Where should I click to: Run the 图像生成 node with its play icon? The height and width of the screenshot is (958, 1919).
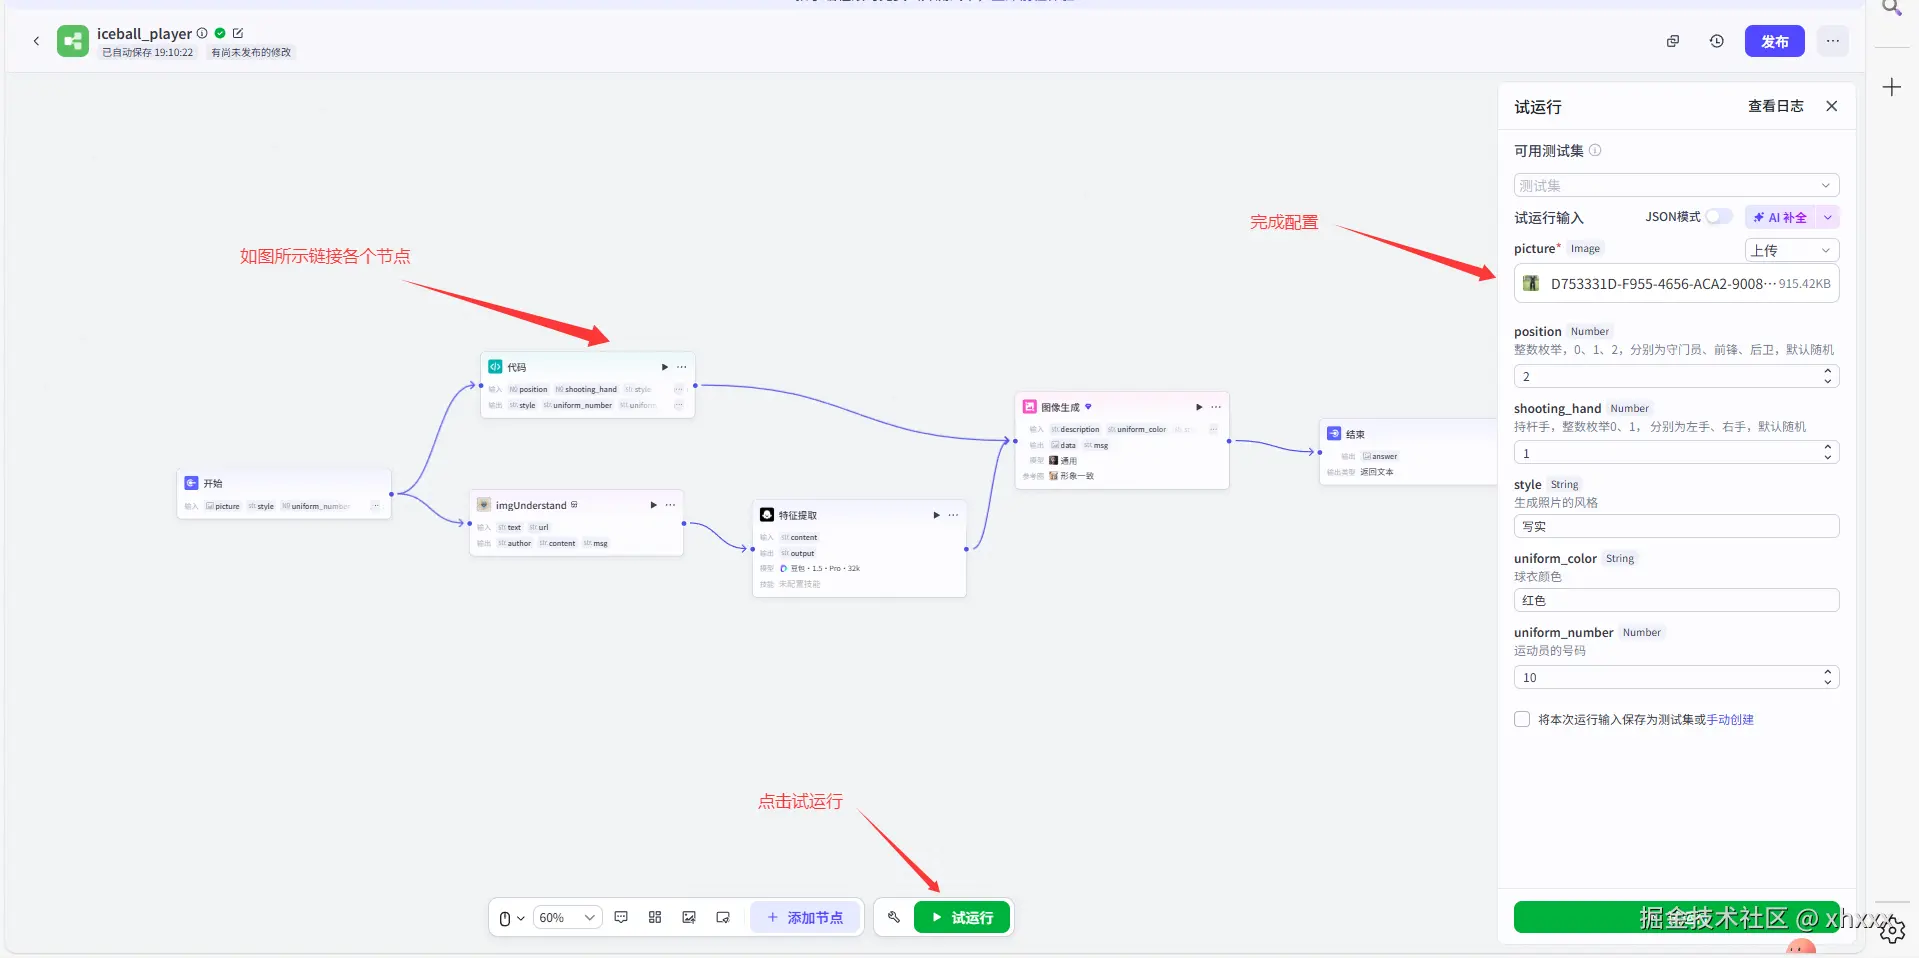tap(1199, 407)
